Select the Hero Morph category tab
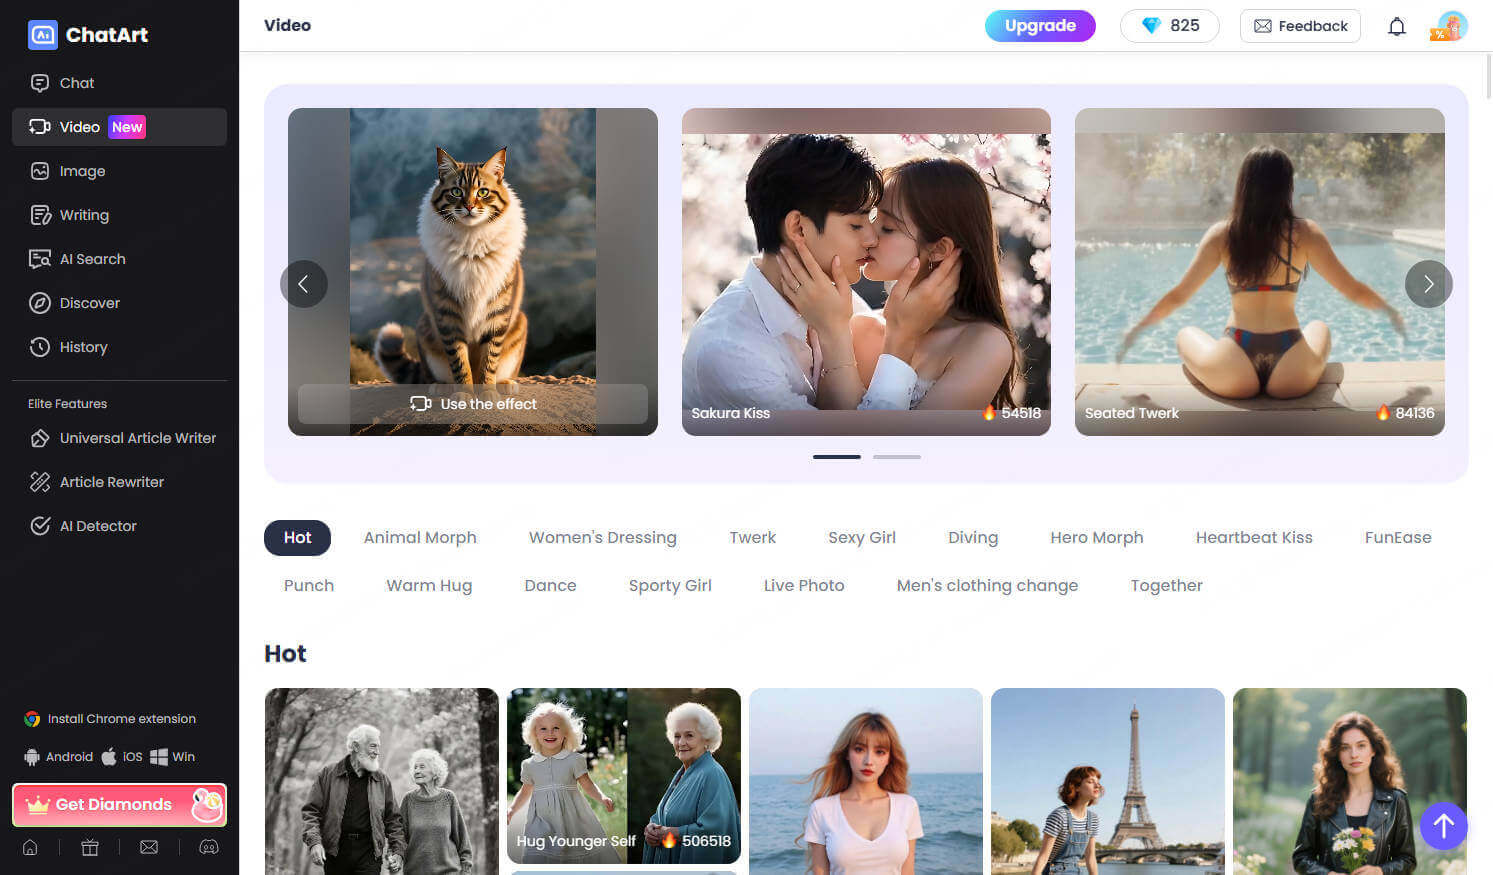 pyautogui.click(x=1097, y=538)
